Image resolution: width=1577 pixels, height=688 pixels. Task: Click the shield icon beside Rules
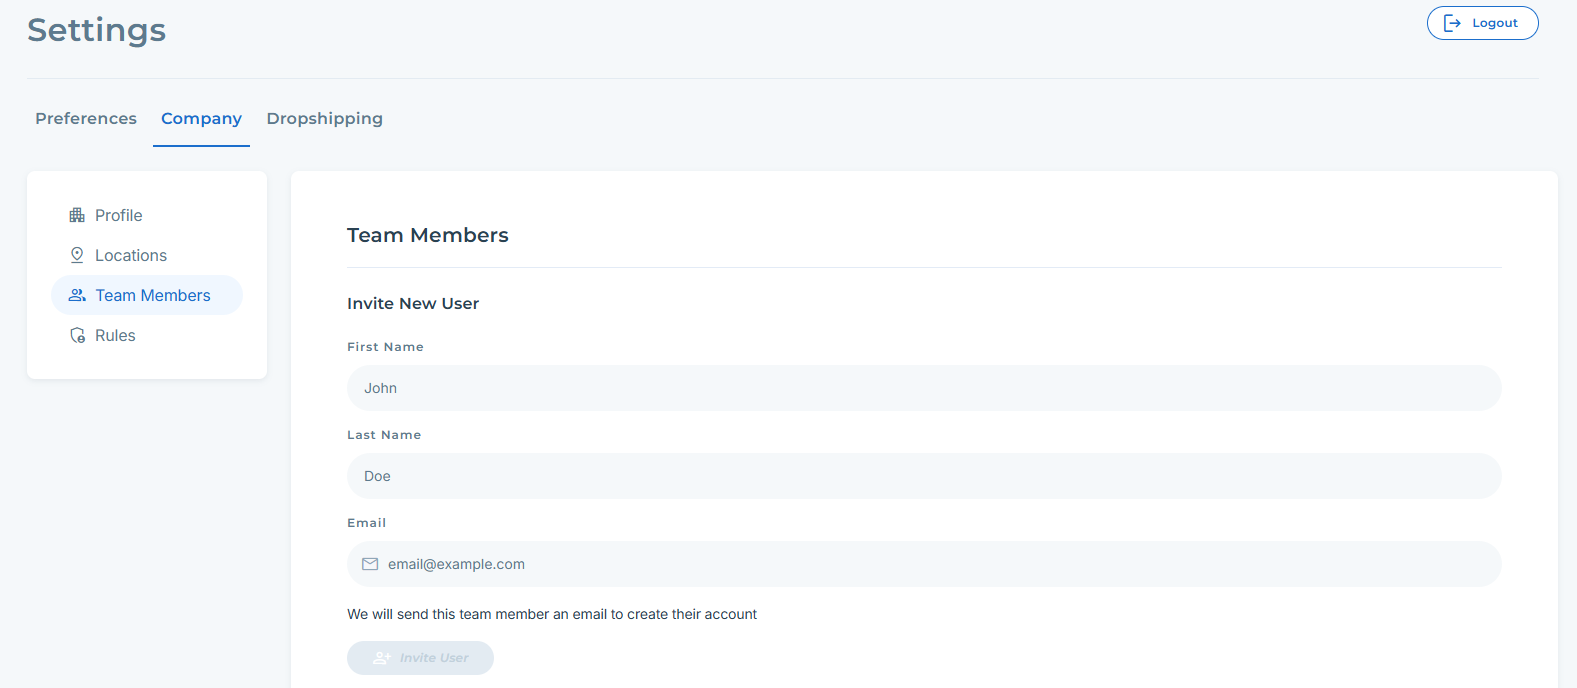77,335
